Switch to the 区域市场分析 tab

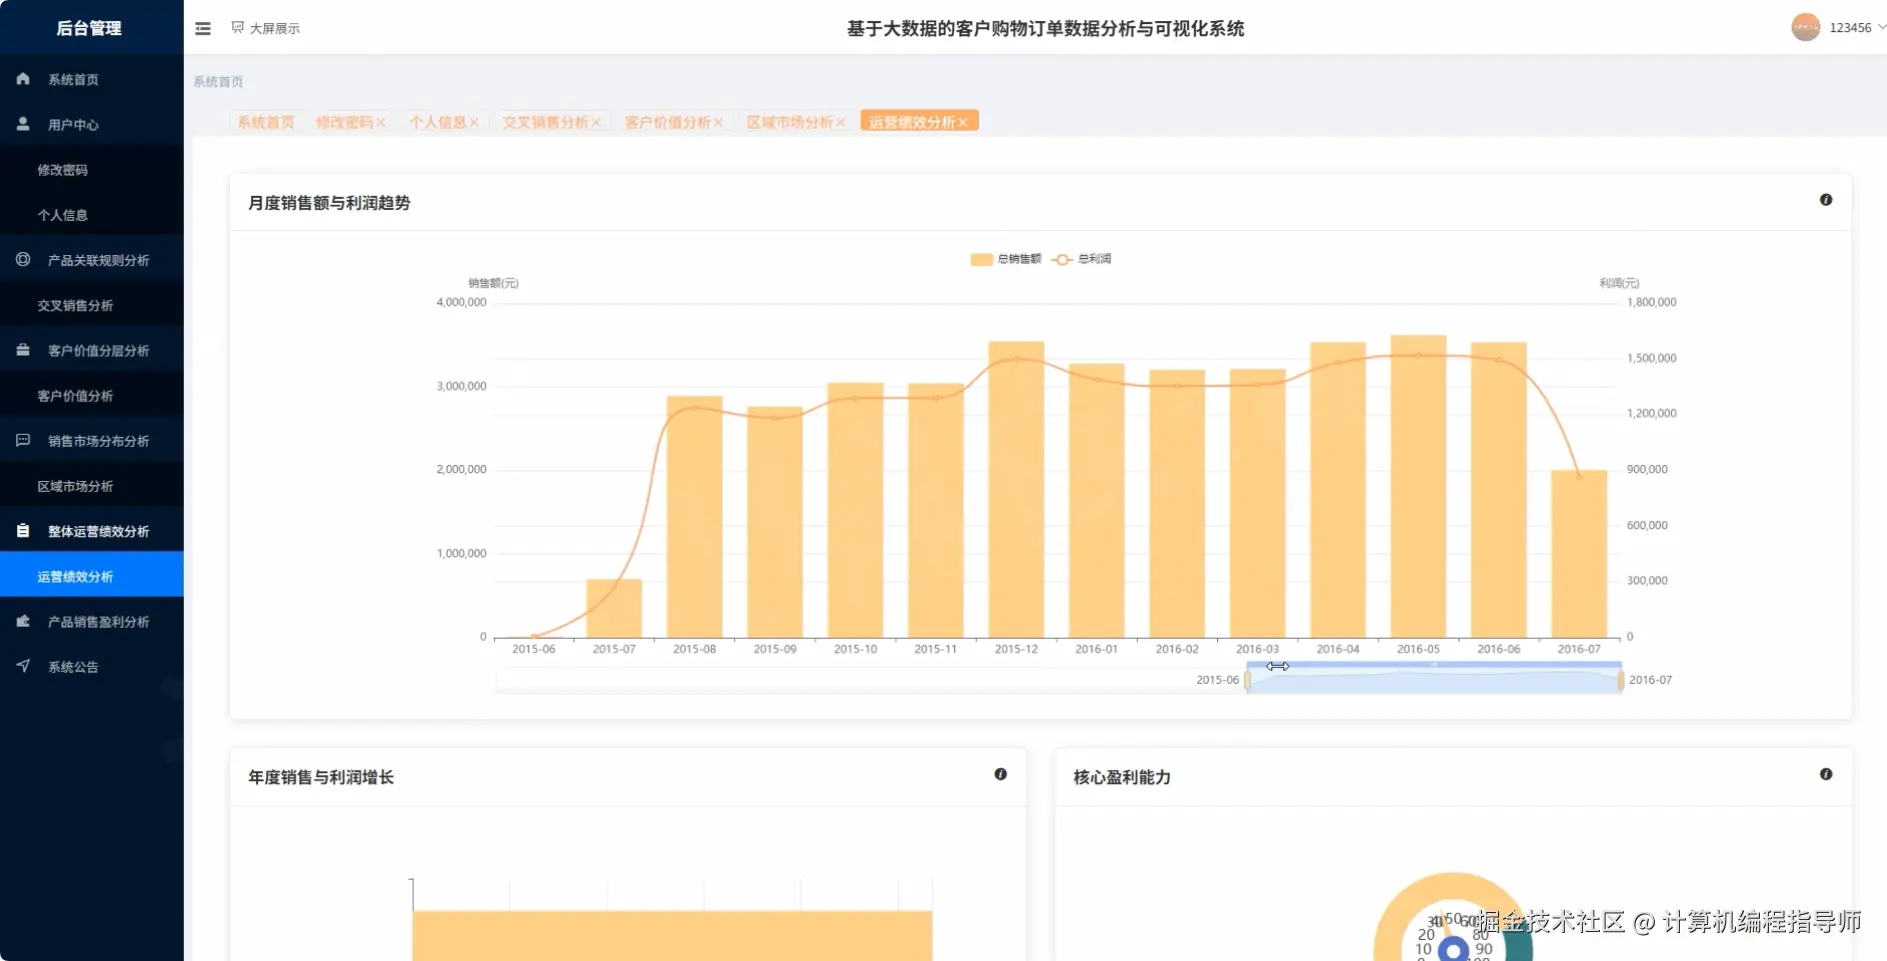790,122
